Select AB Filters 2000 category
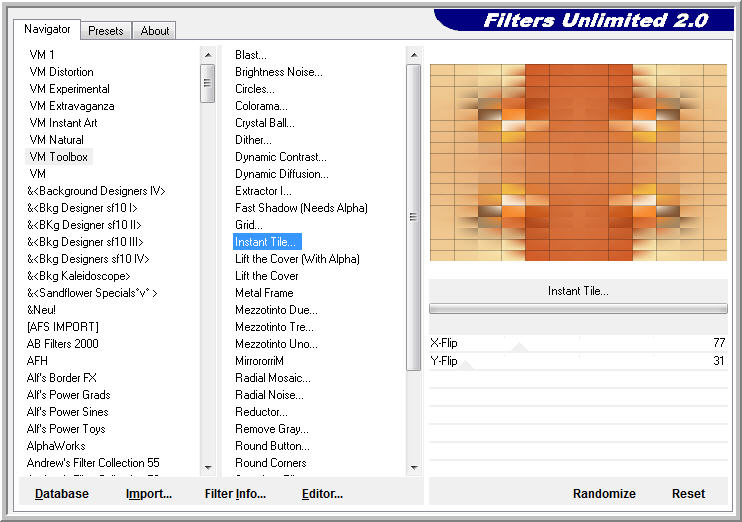The image size is (742, 522). 62,344
